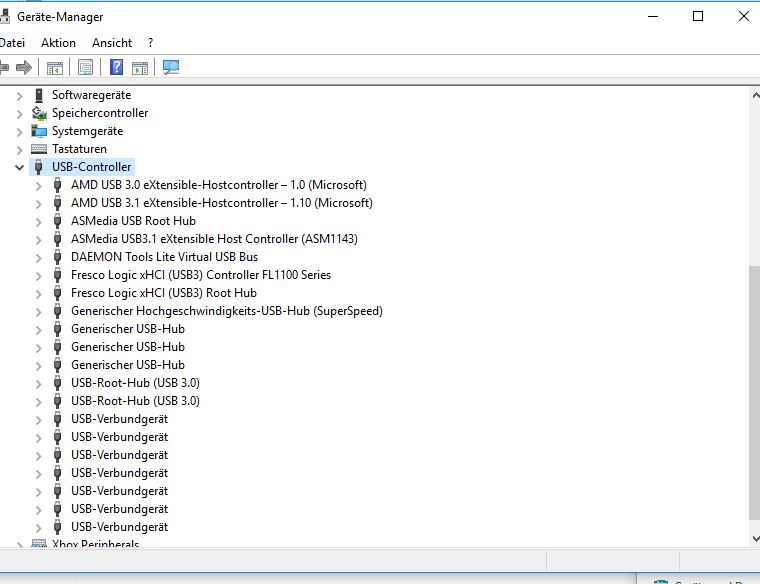The image size is (760, 584).
Task: Open the Ansicht menu
Action: pos(112,43)
